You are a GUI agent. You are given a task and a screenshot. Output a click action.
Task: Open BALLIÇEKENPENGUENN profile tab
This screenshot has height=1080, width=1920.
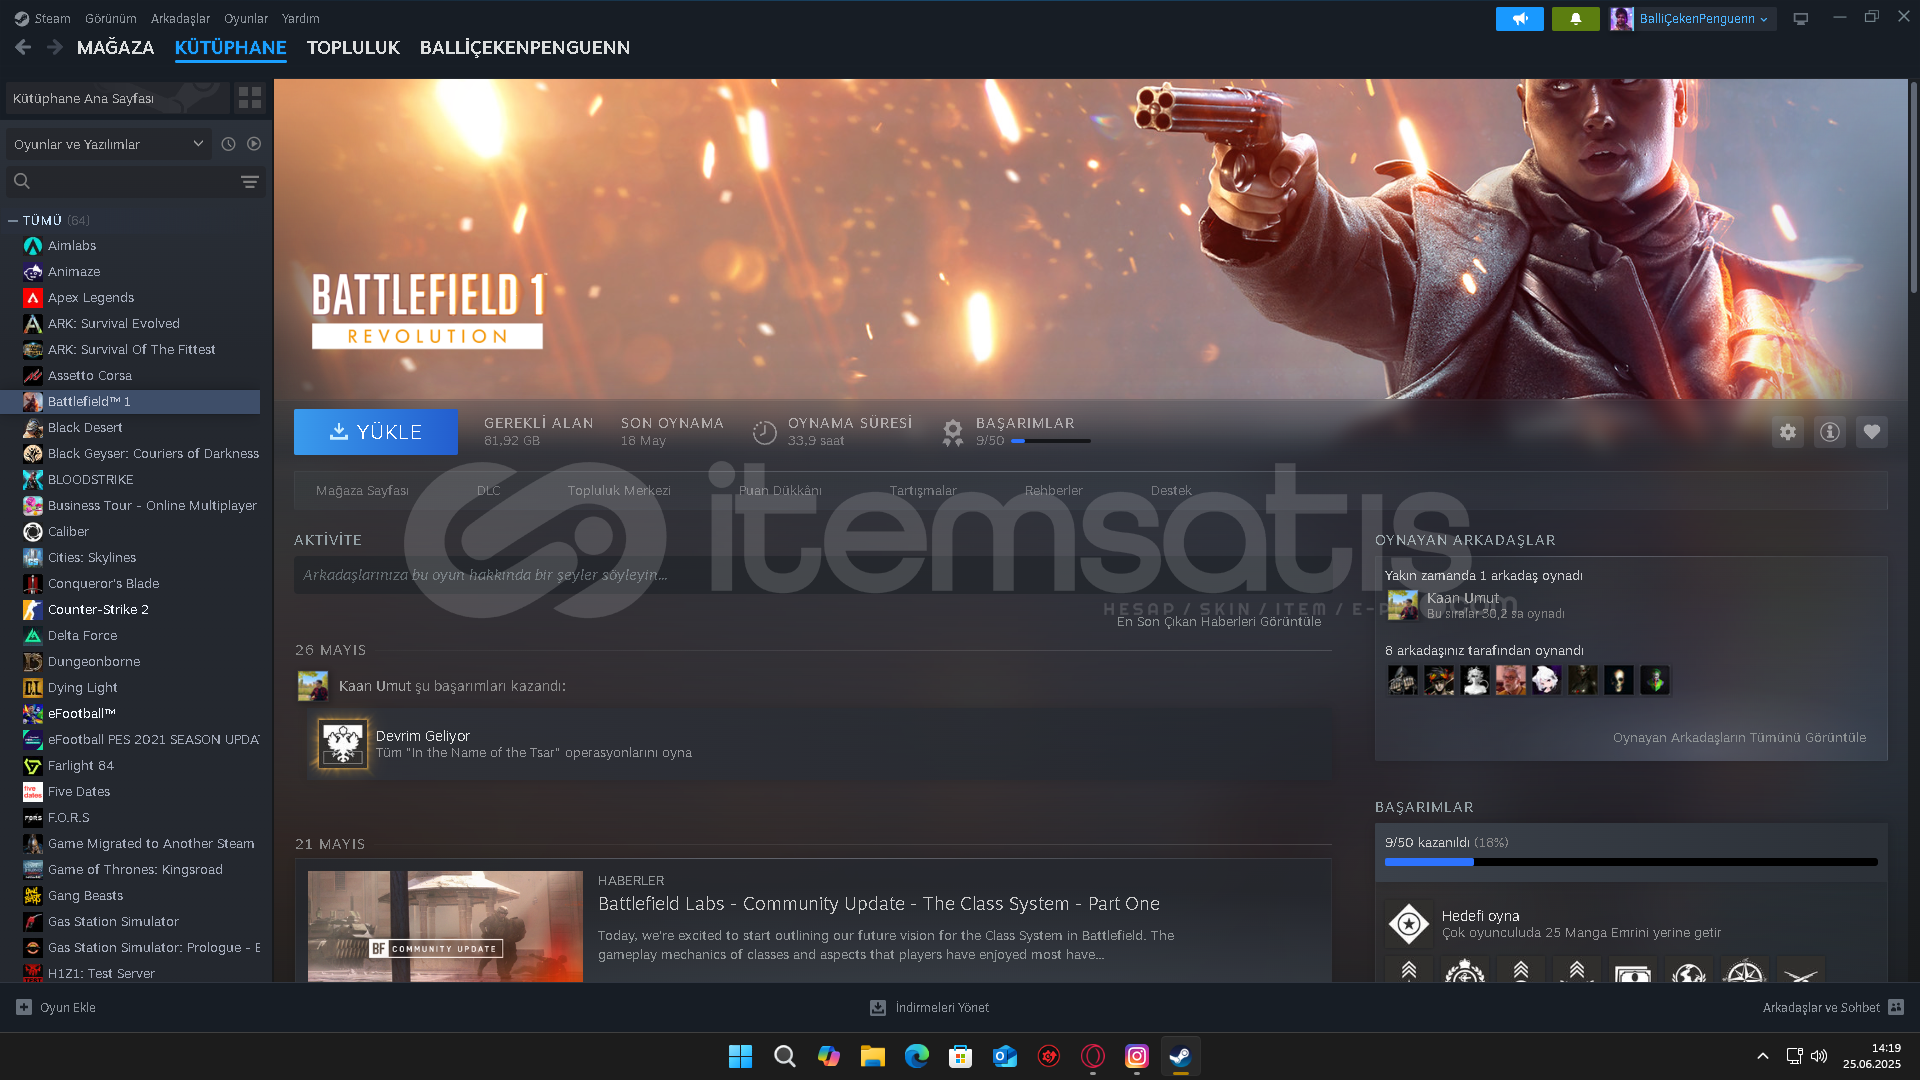[524, 47]
